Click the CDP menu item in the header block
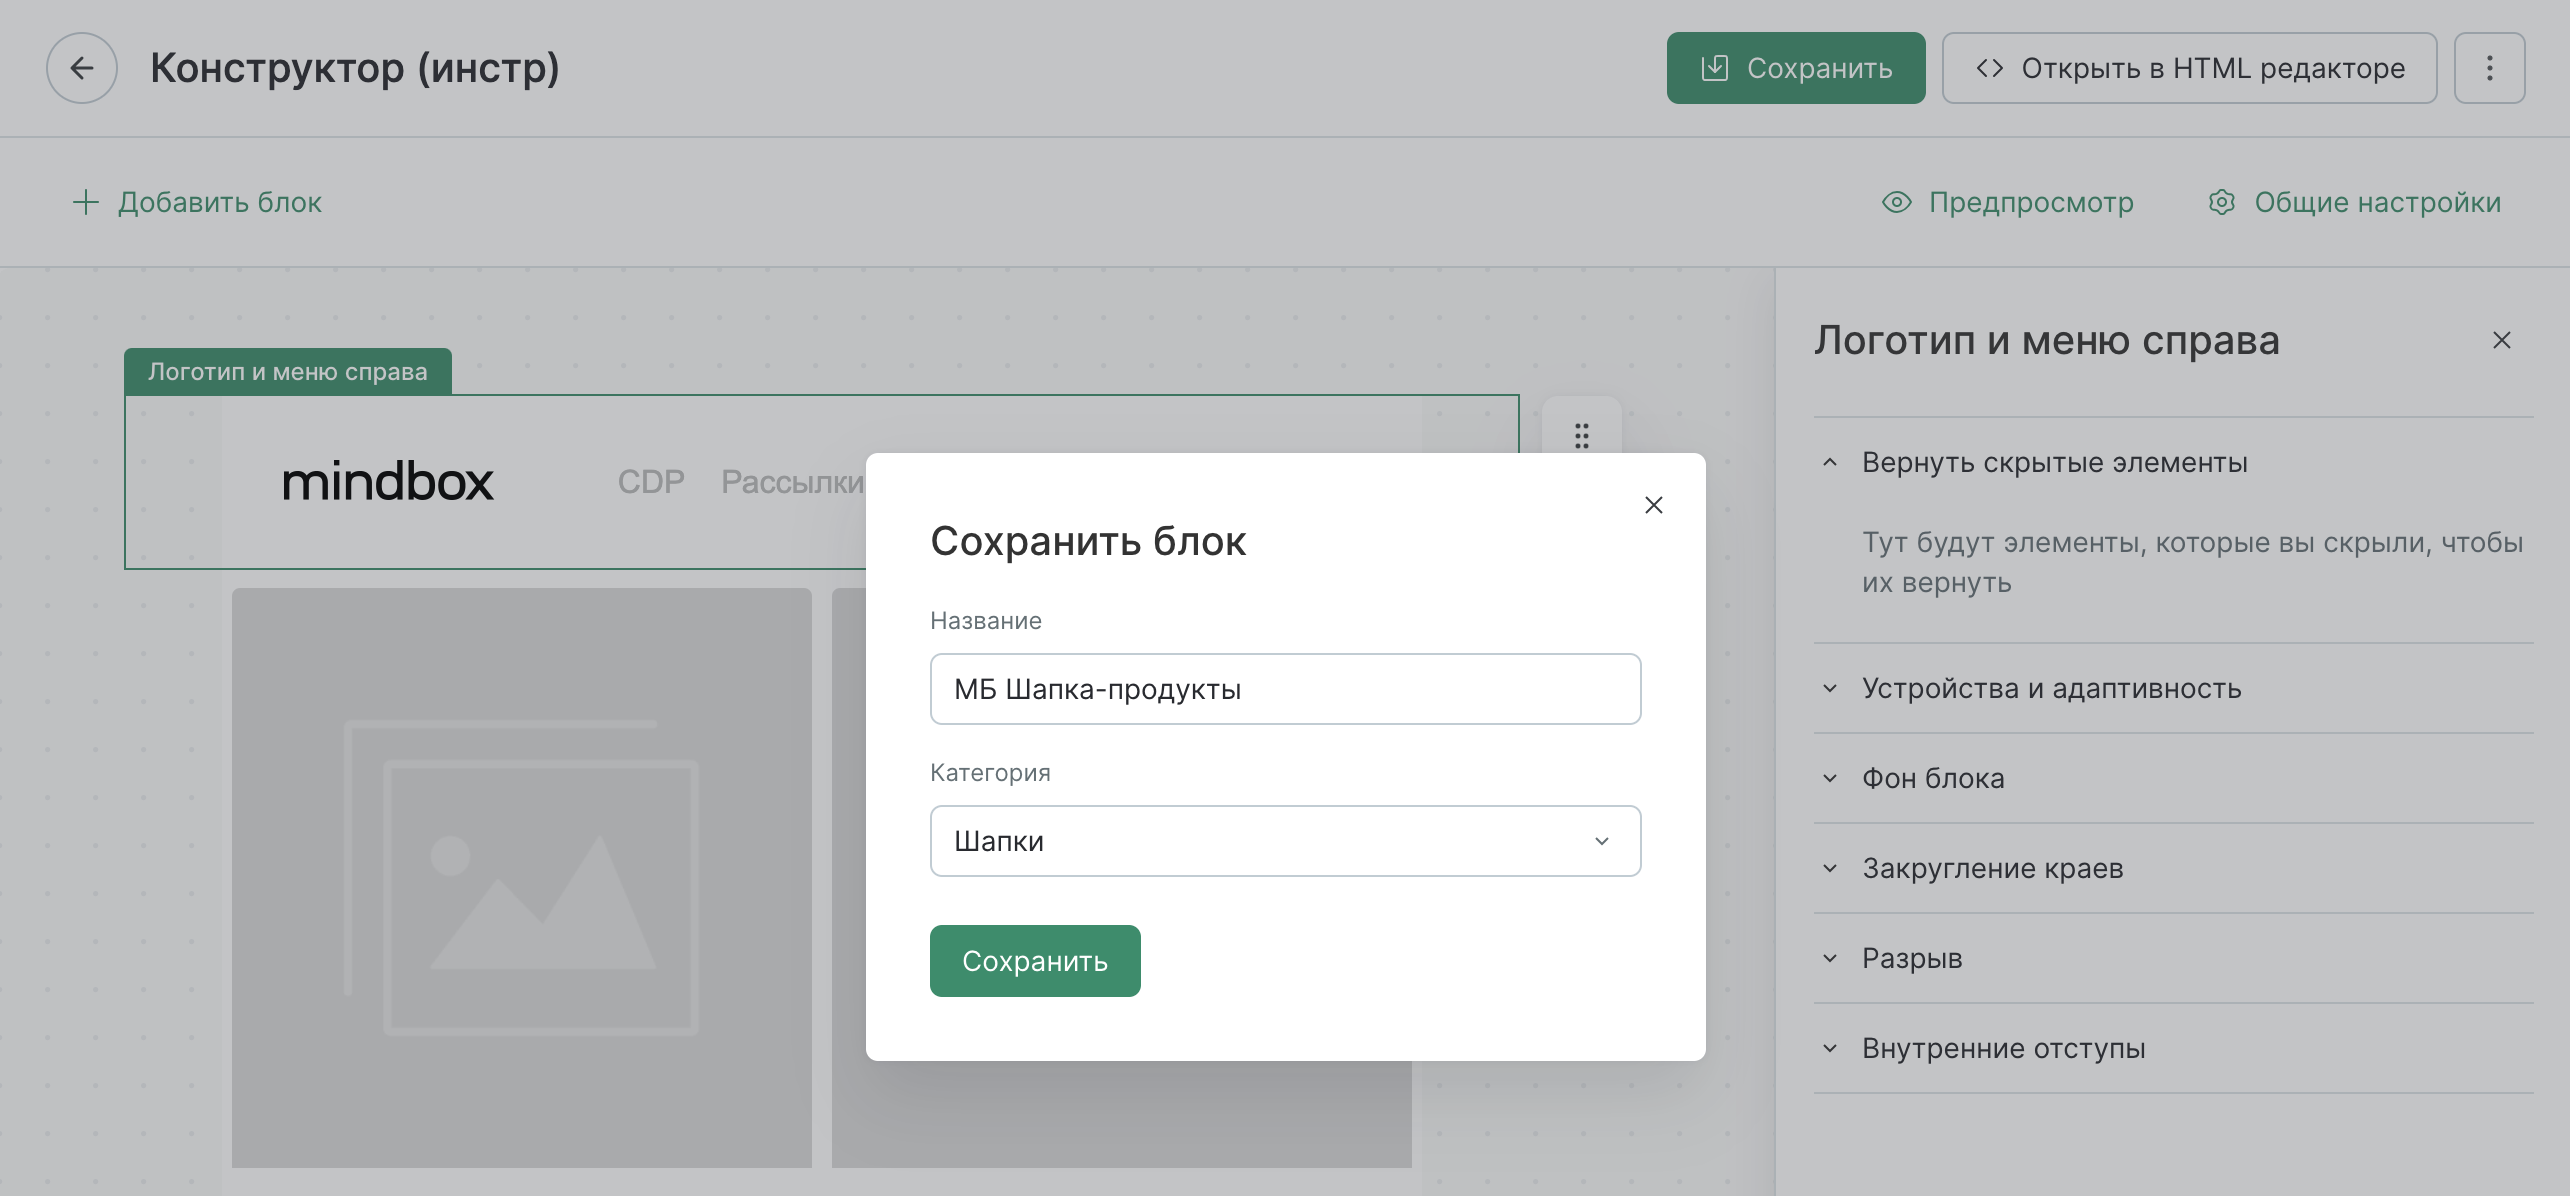 pos(651,482)
